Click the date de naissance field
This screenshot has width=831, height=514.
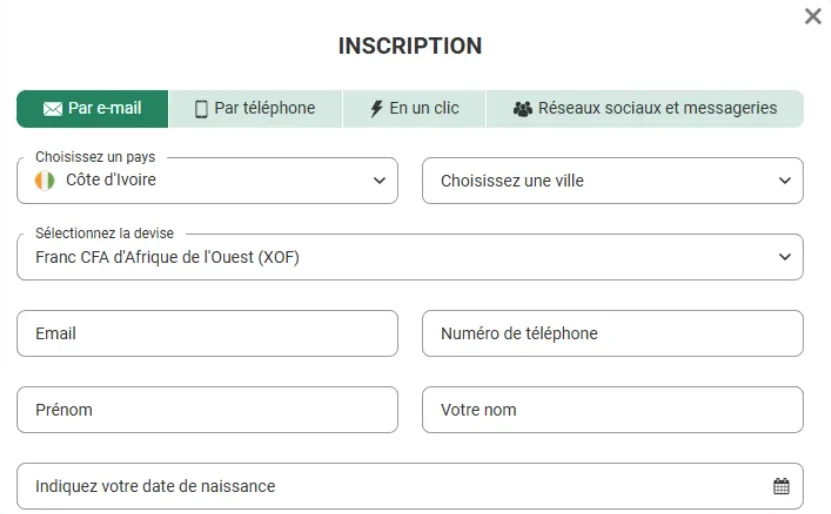point(410,486)
